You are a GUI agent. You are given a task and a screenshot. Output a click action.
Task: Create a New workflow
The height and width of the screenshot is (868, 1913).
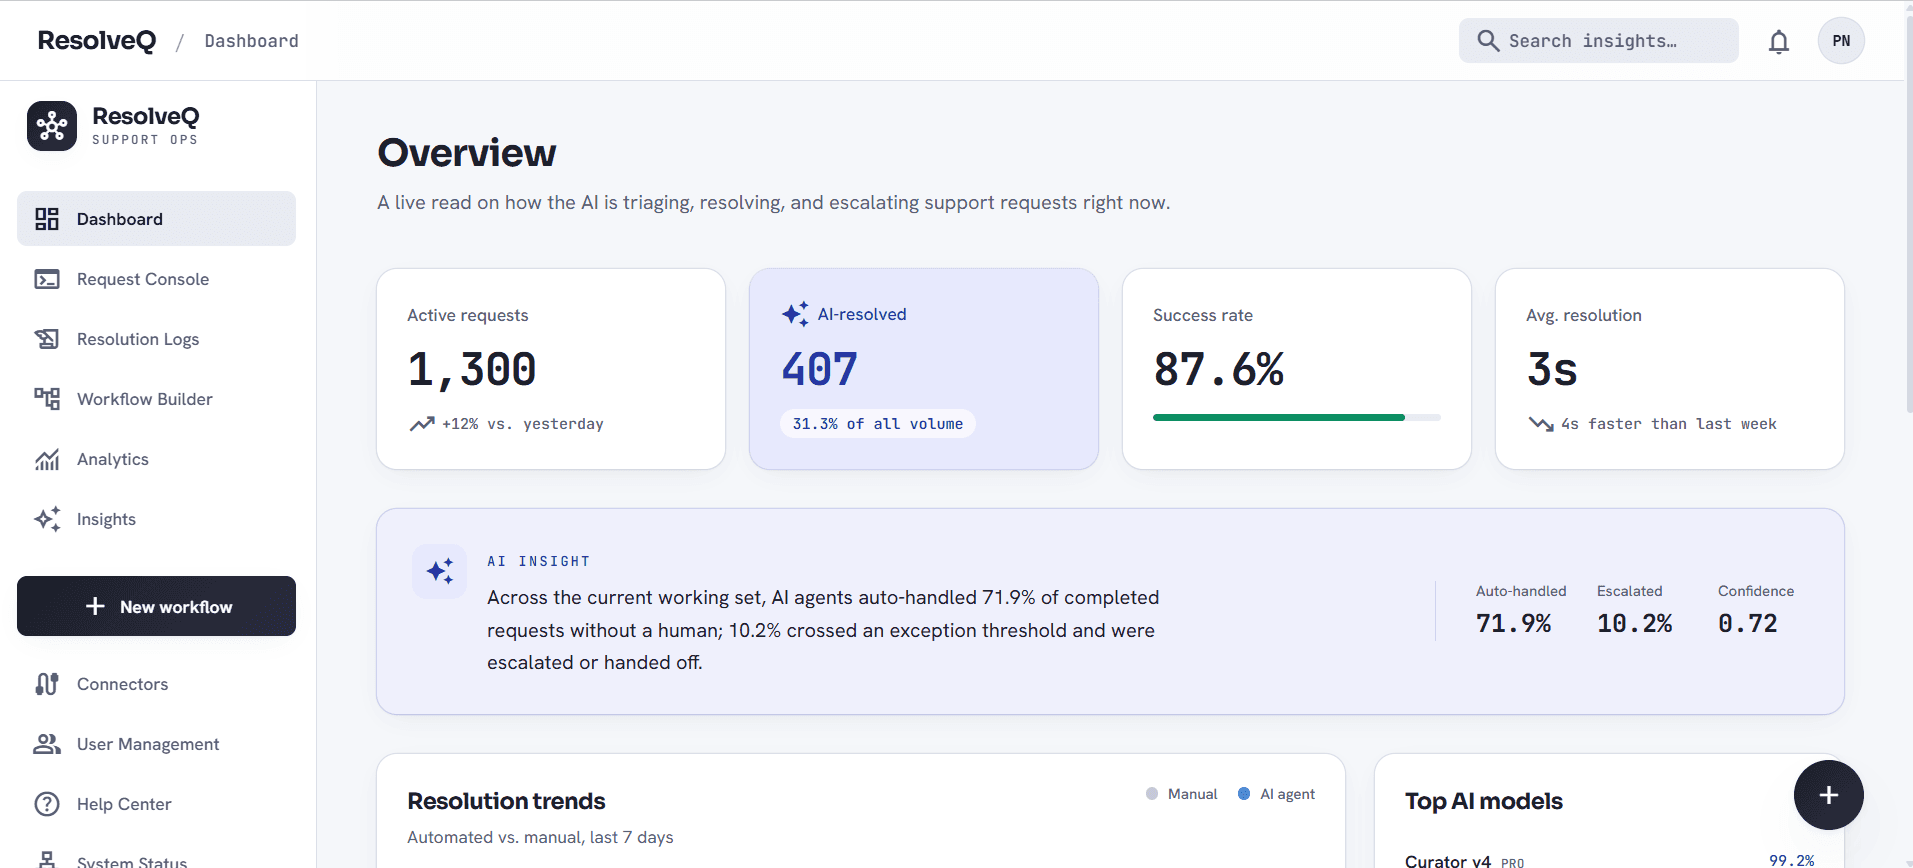(156, 606)
